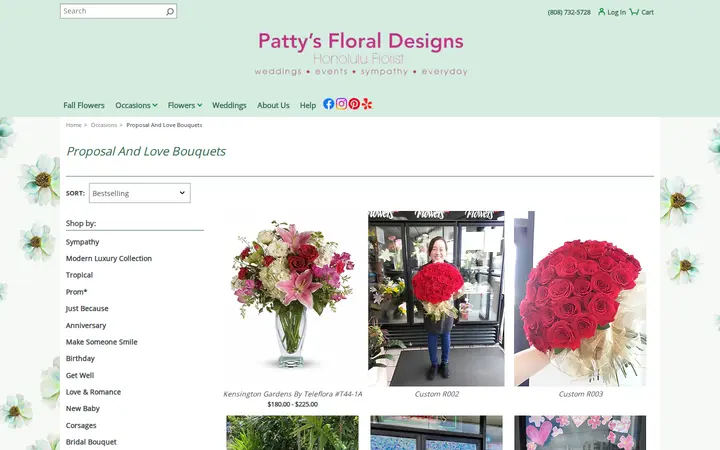Open the Help menu item
The image size is (720, 450).
[x=308, y=105]
